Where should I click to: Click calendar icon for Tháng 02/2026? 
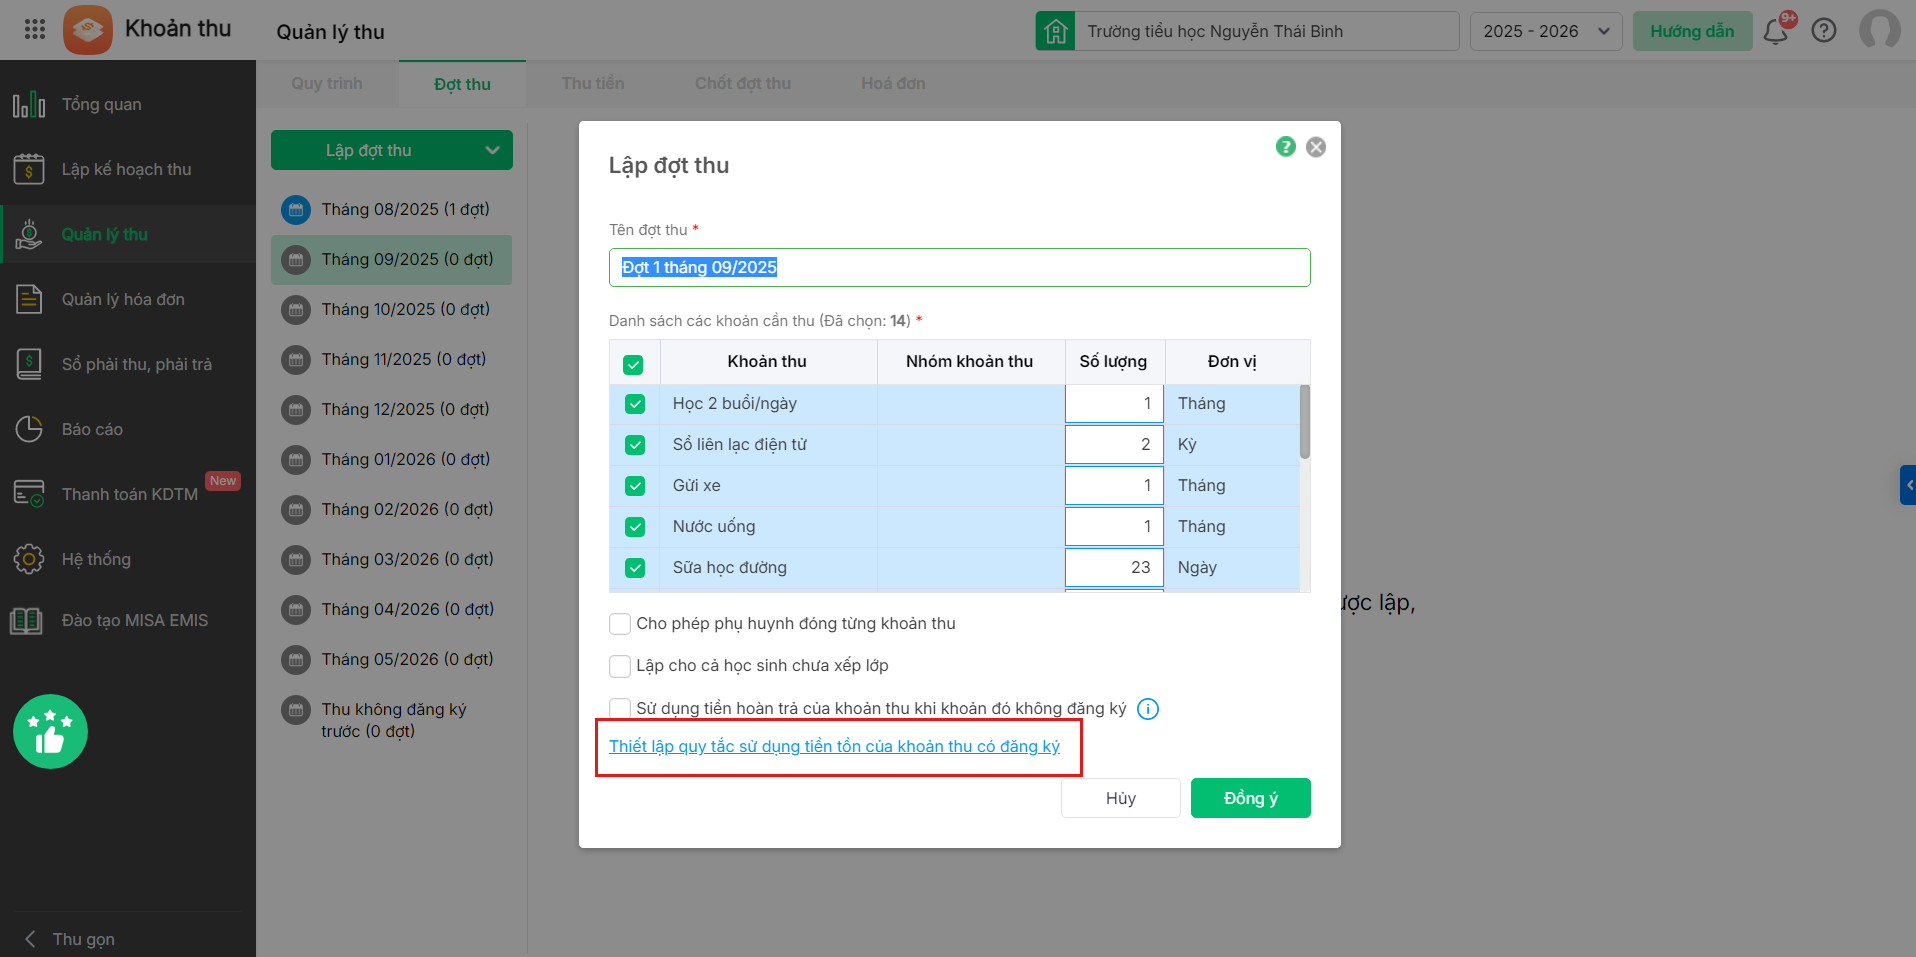pyautogui.click(x=296, y=510)
